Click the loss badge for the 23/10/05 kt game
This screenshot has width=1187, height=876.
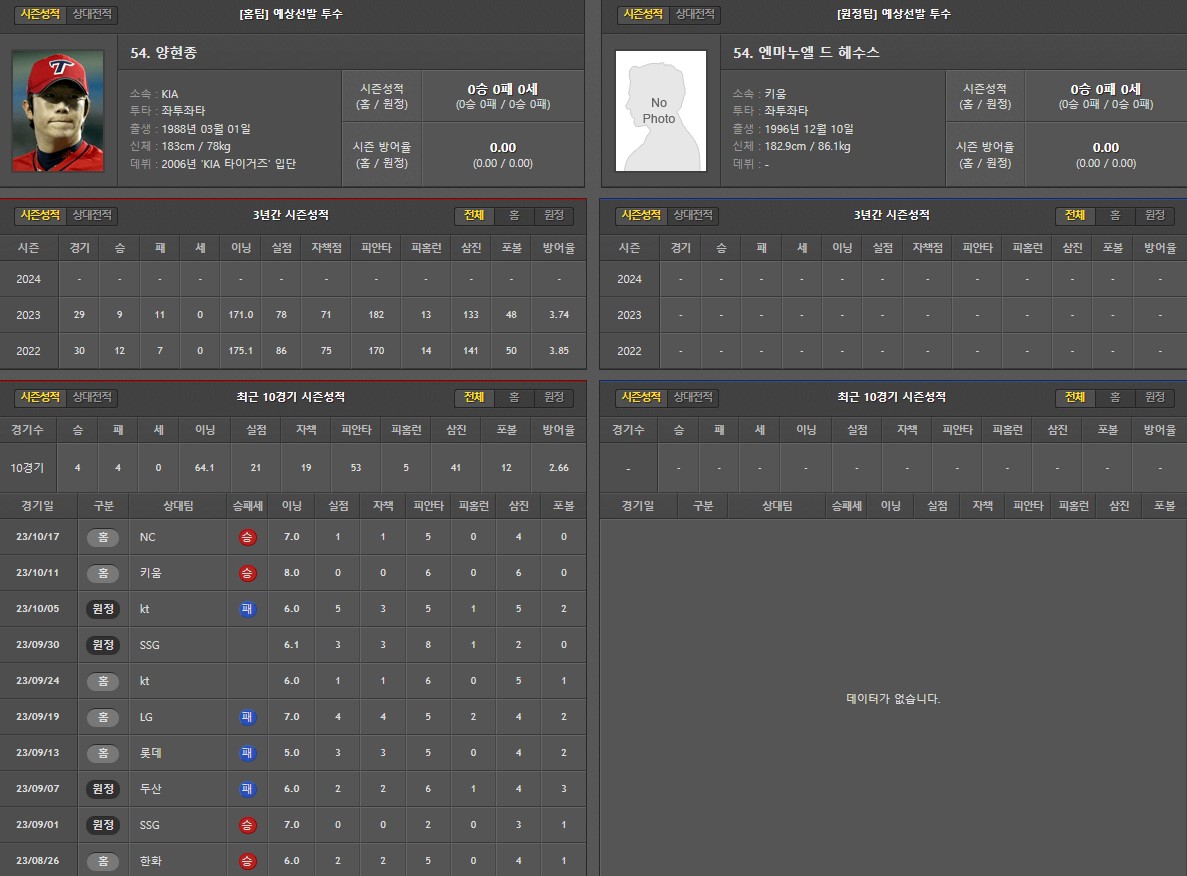[x=247, y=609]
